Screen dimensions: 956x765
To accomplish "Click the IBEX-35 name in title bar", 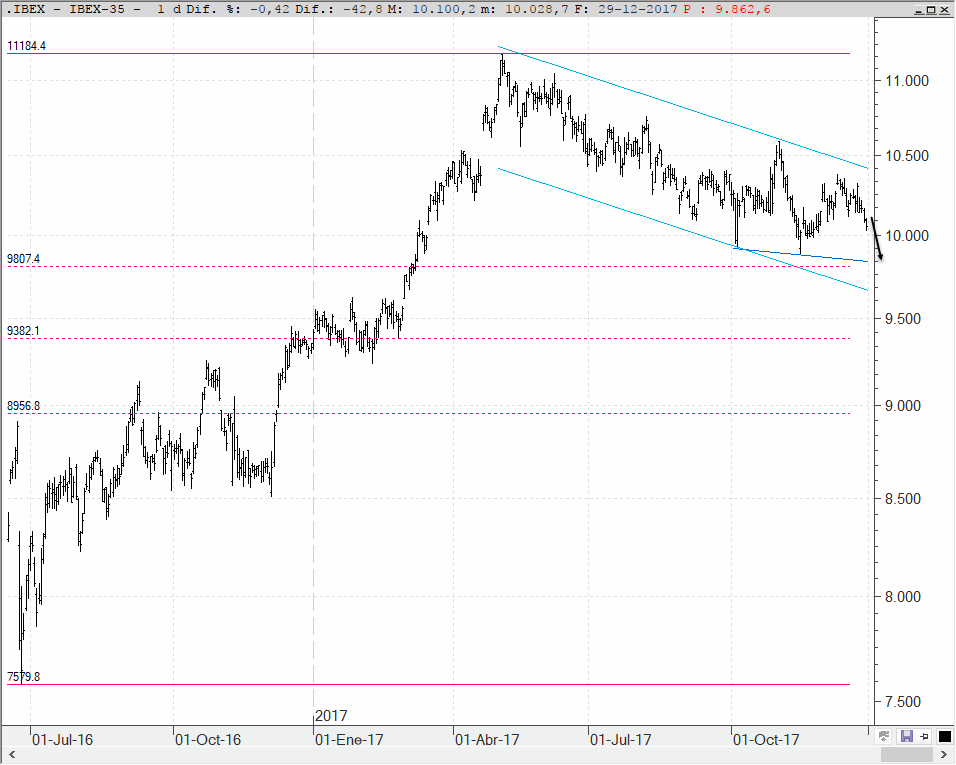I will [96, 9].
